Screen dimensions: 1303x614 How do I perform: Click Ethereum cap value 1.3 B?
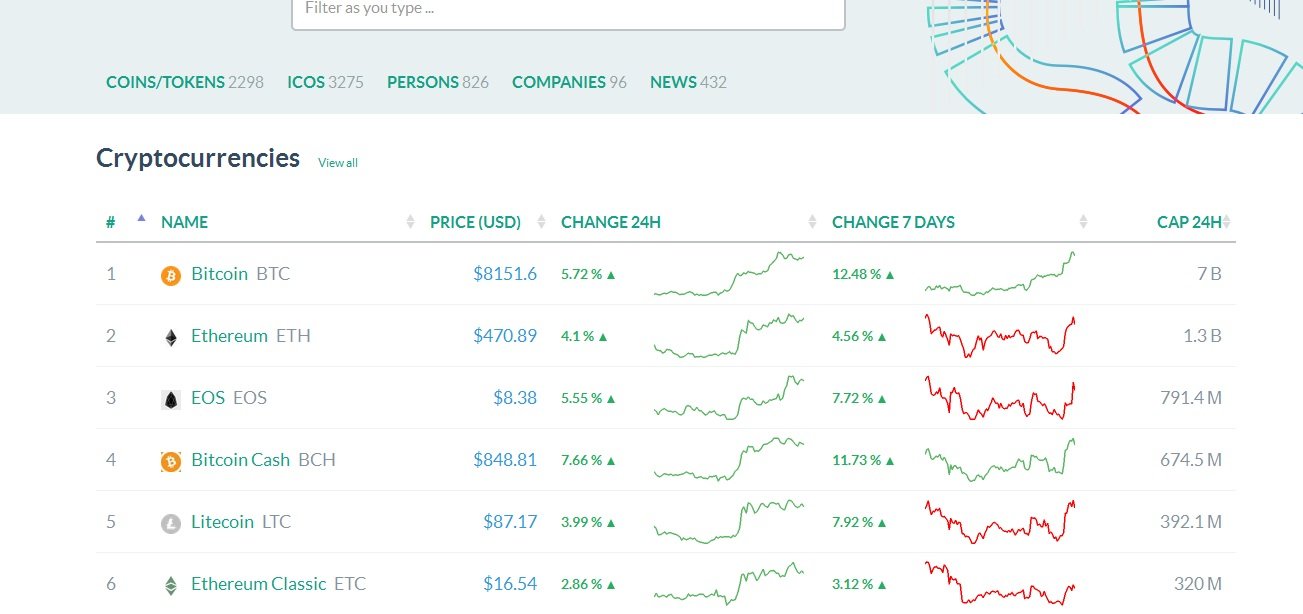click(x=1202, y=335)
